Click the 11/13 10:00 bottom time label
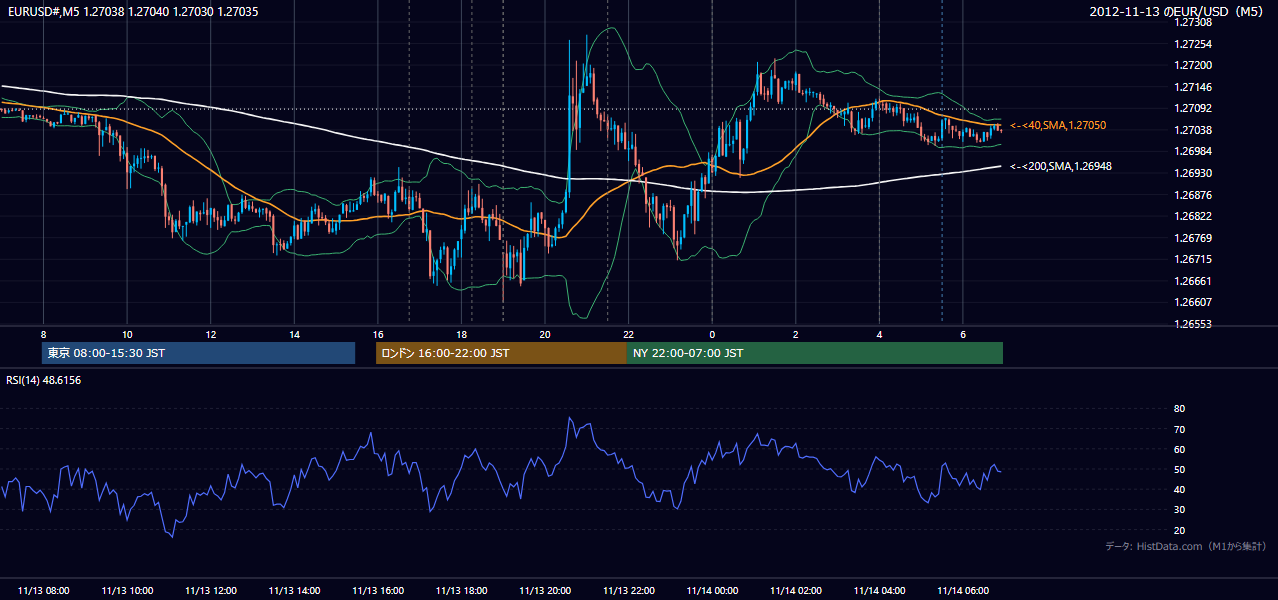 127,591
